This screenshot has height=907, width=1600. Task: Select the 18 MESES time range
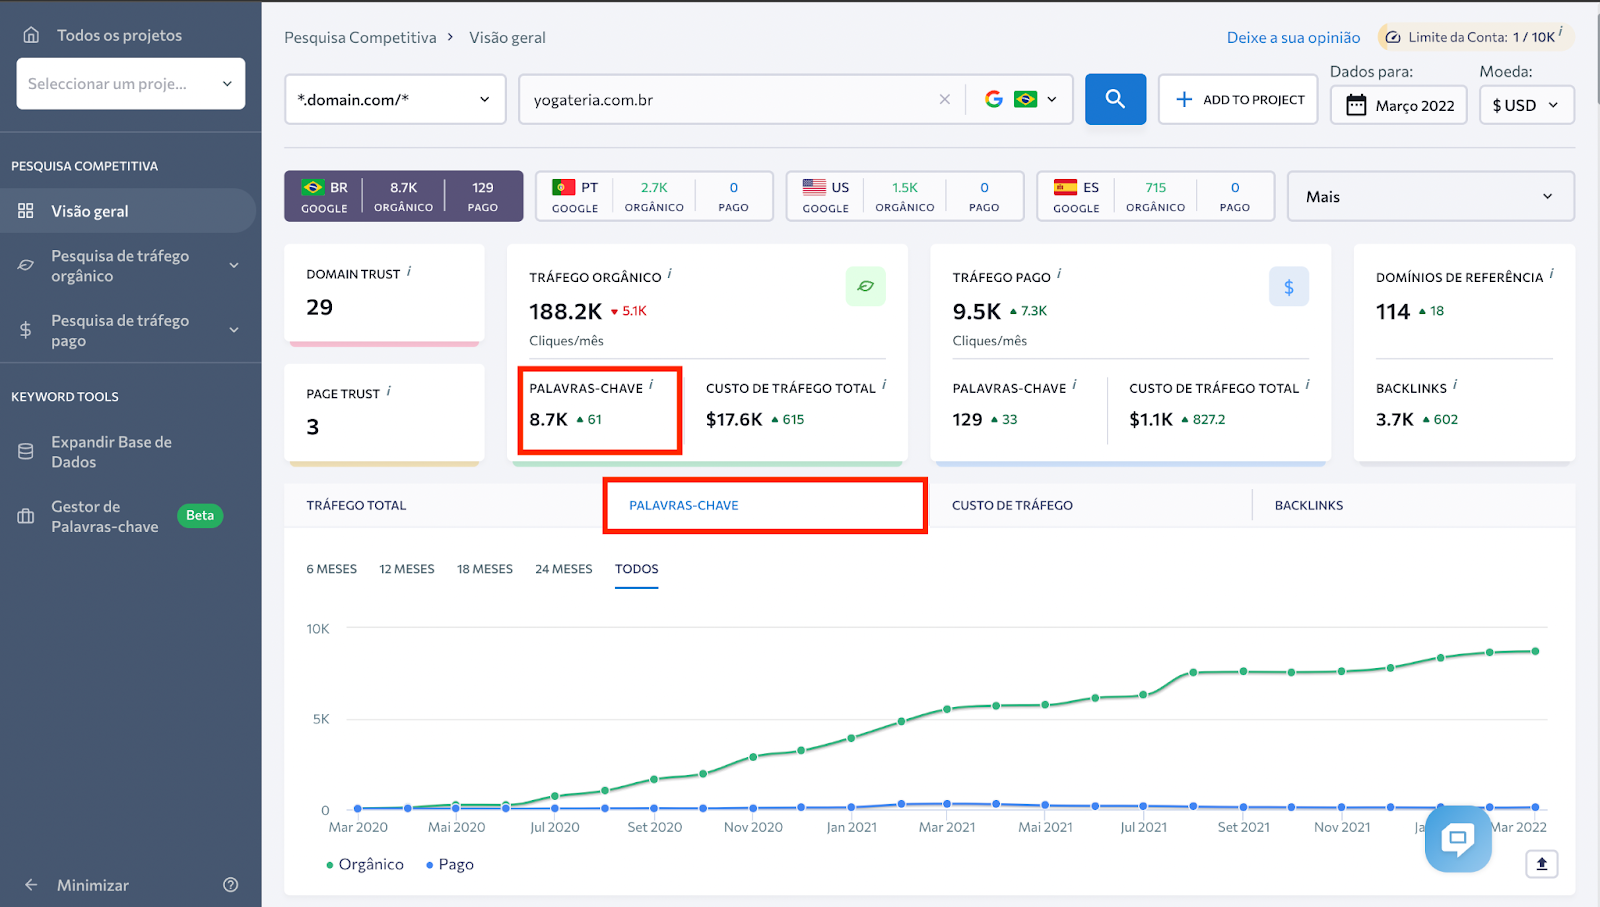(x=485, y=569)
